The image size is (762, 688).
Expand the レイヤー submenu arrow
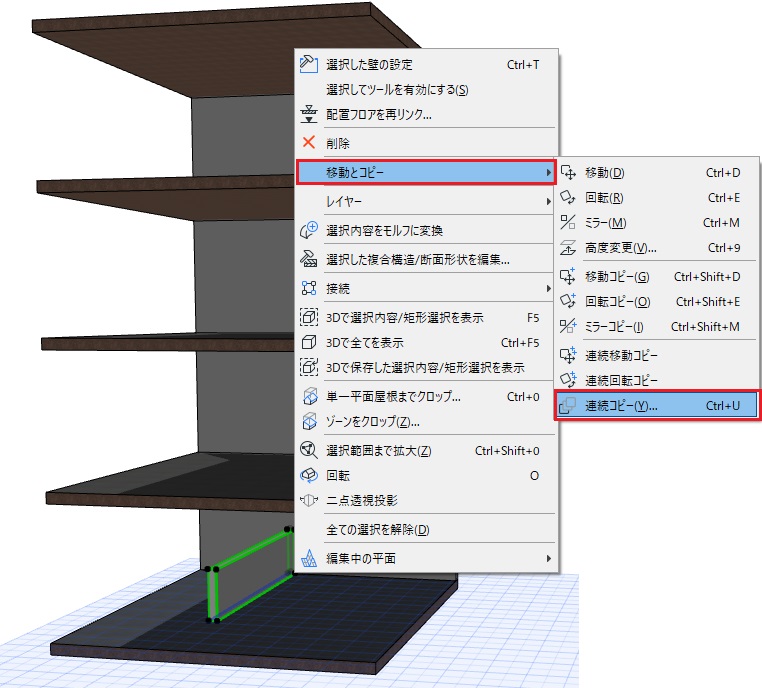(x=548, y=201)
